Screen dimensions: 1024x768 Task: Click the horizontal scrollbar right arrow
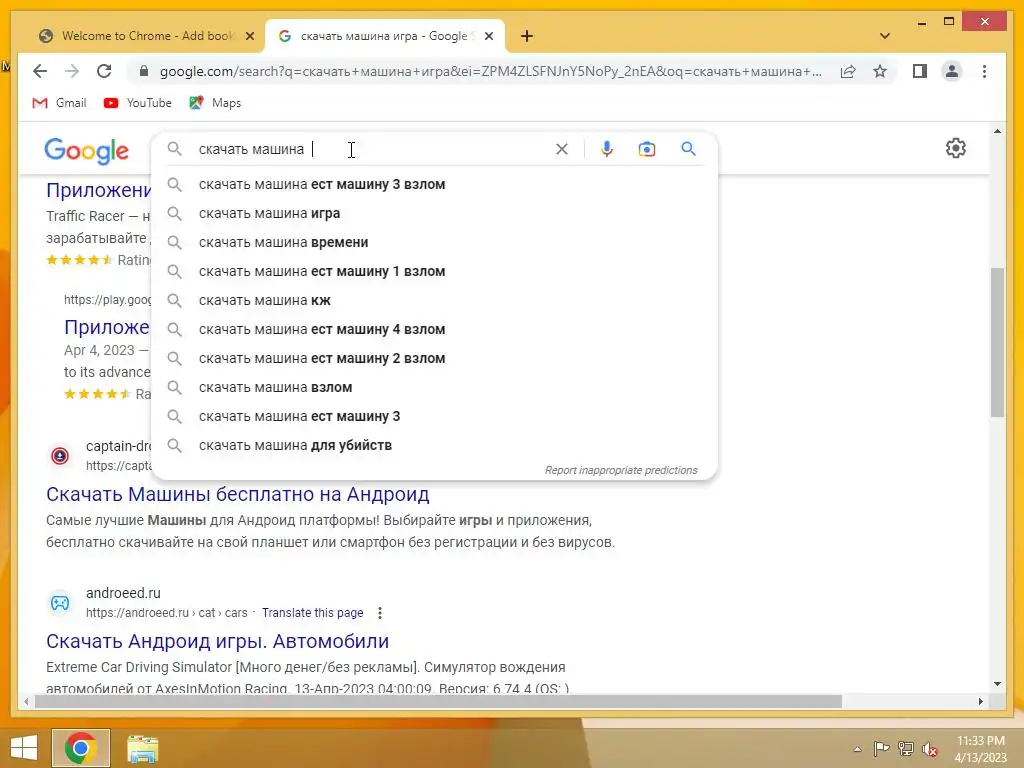(980, 701)
